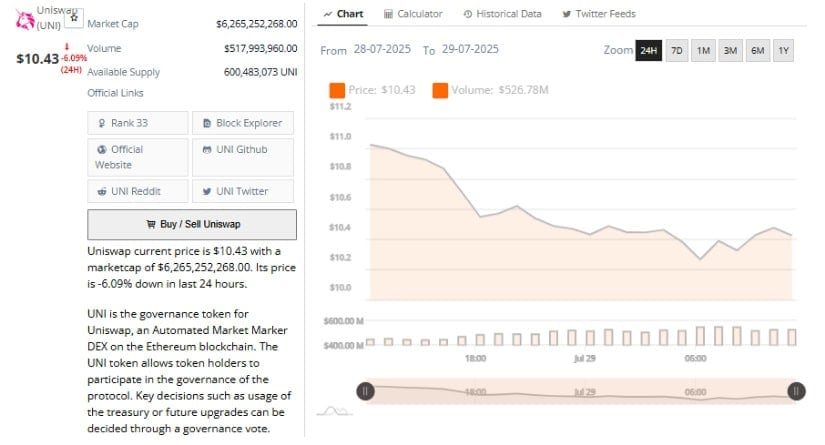Click the Calculator tab icon

pos(388,14)
